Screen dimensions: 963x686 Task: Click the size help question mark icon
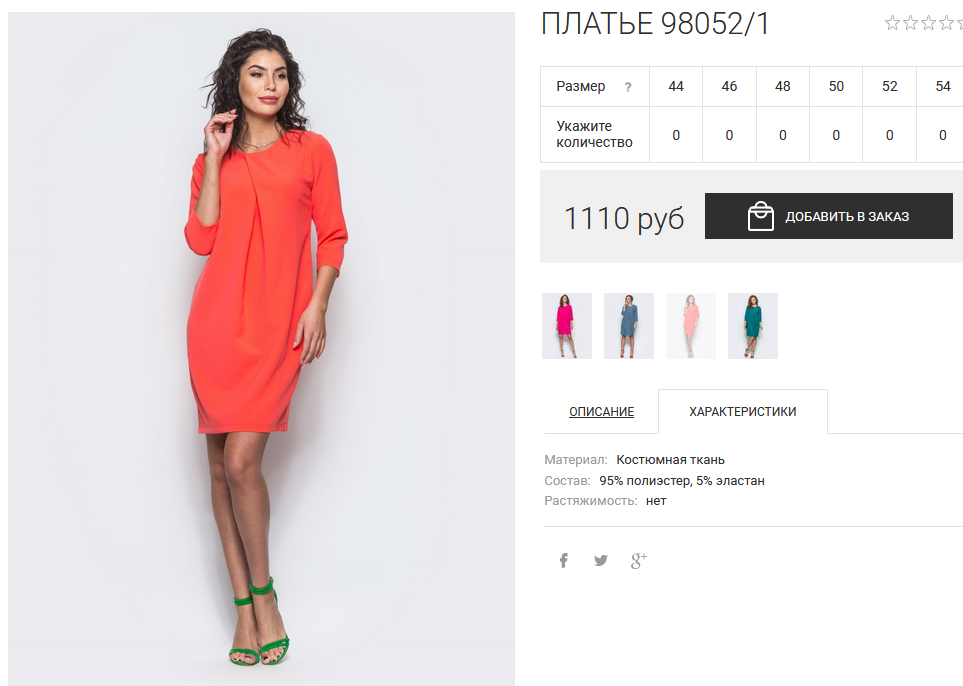click(x=628, y=87)
